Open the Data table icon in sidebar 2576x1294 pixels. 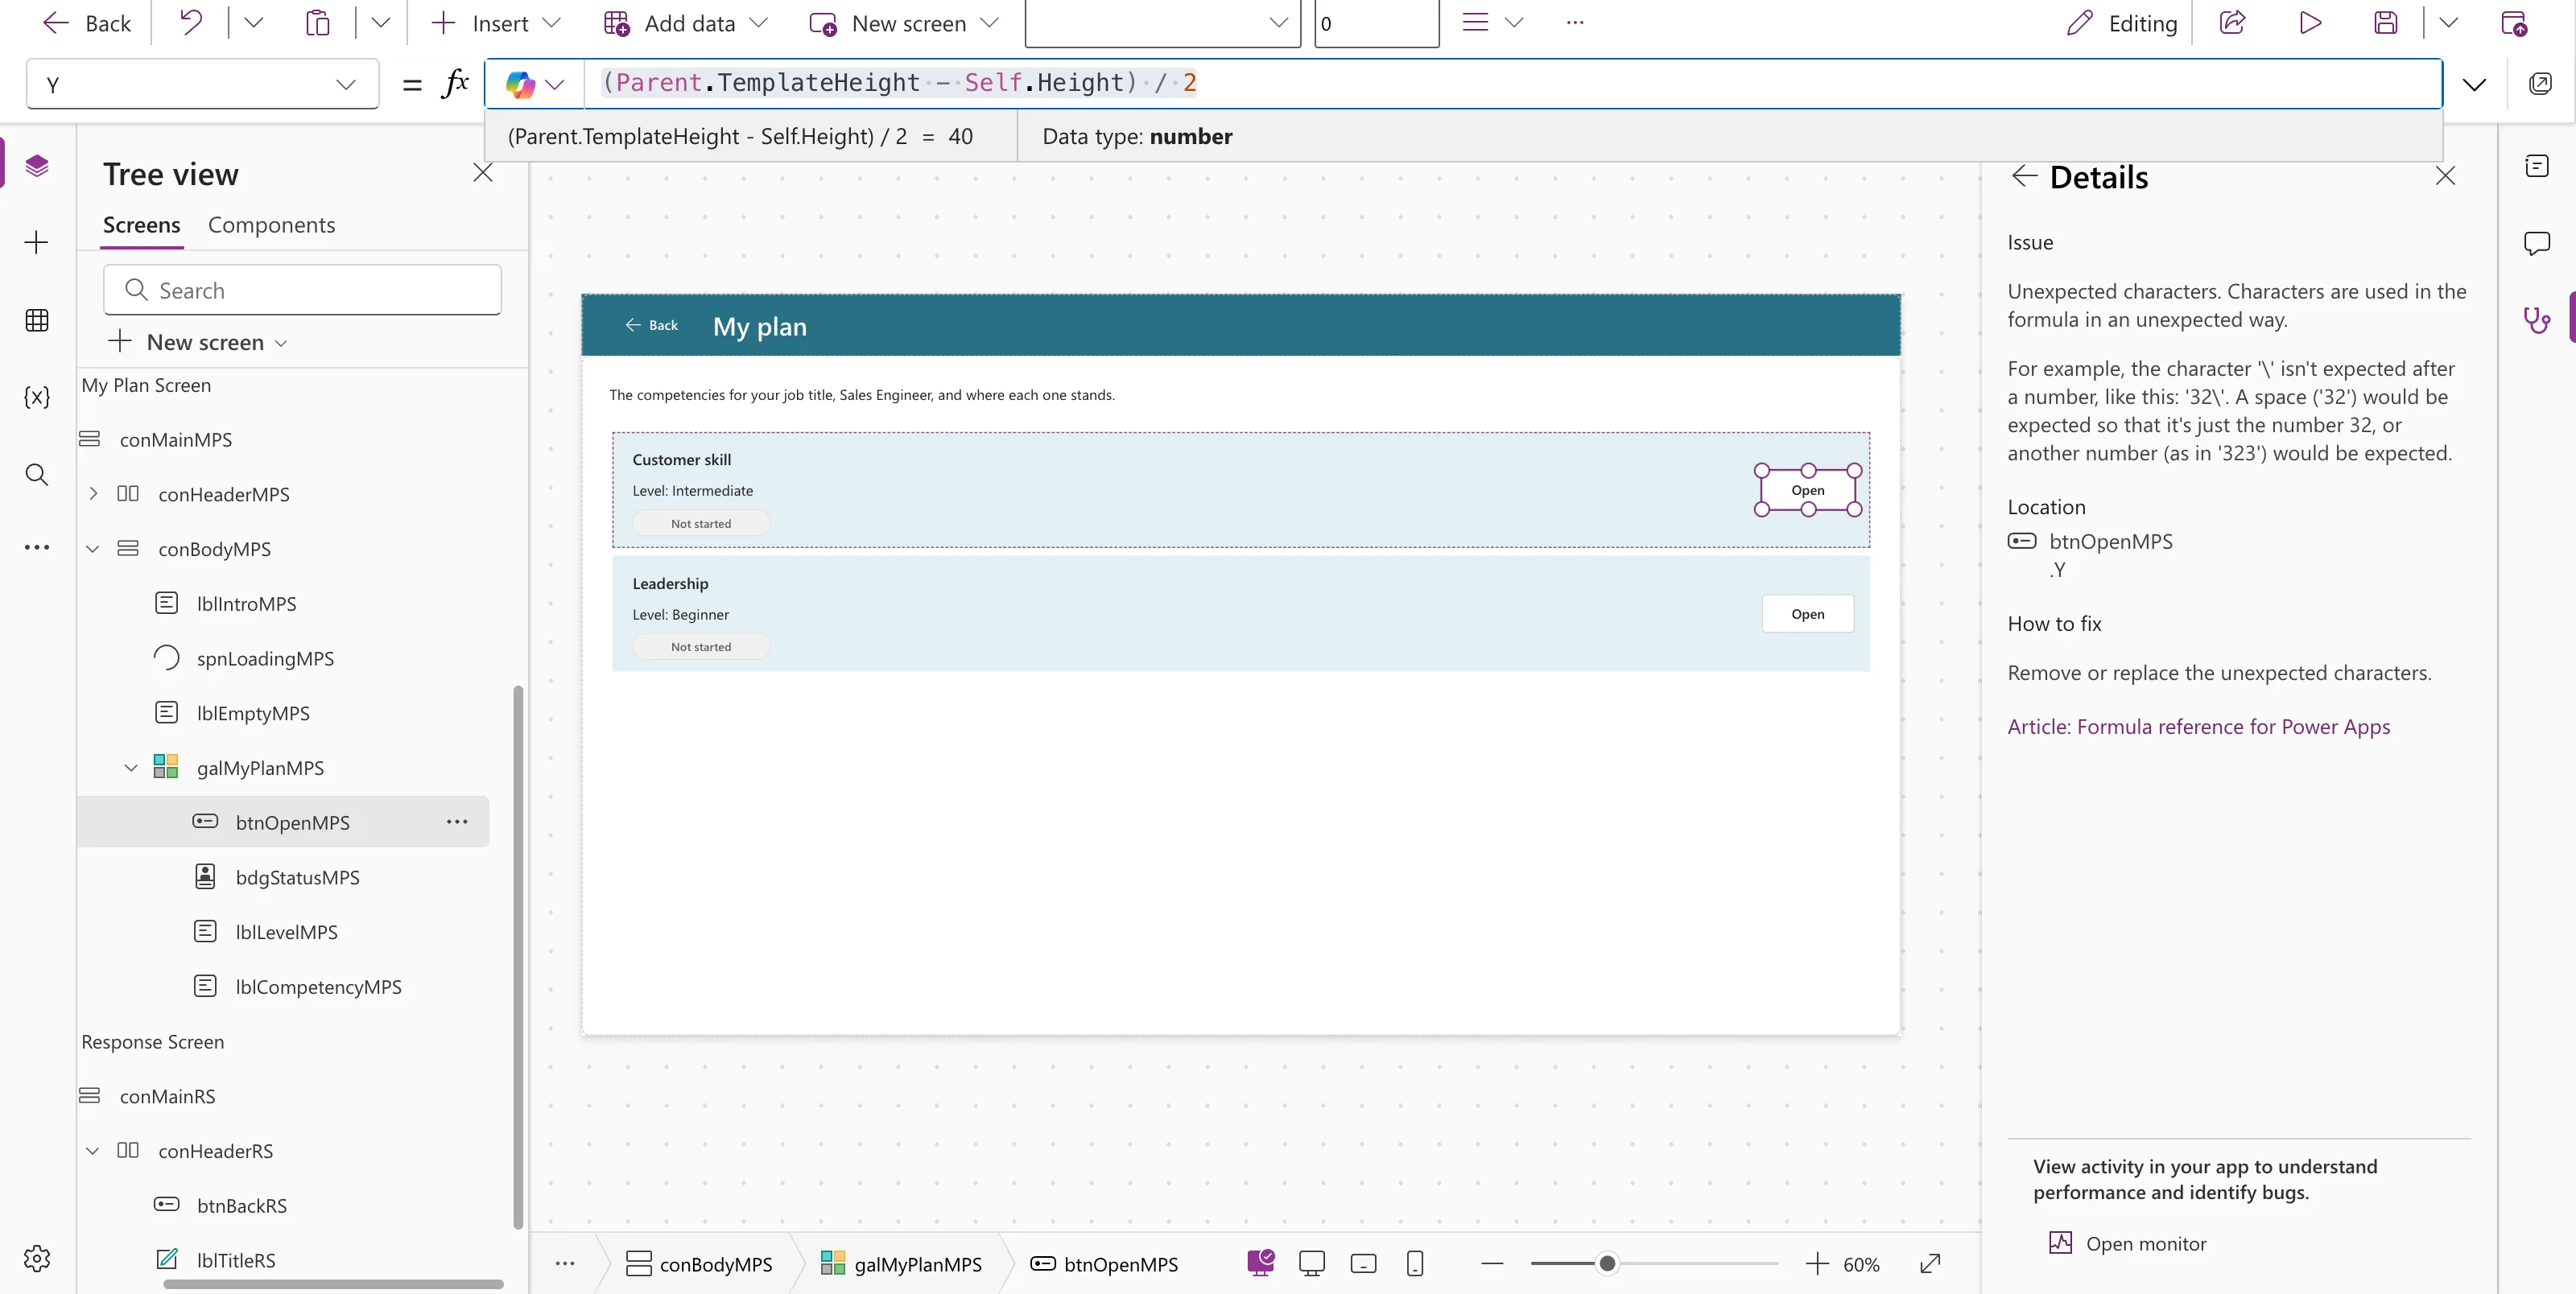point(37,320)
